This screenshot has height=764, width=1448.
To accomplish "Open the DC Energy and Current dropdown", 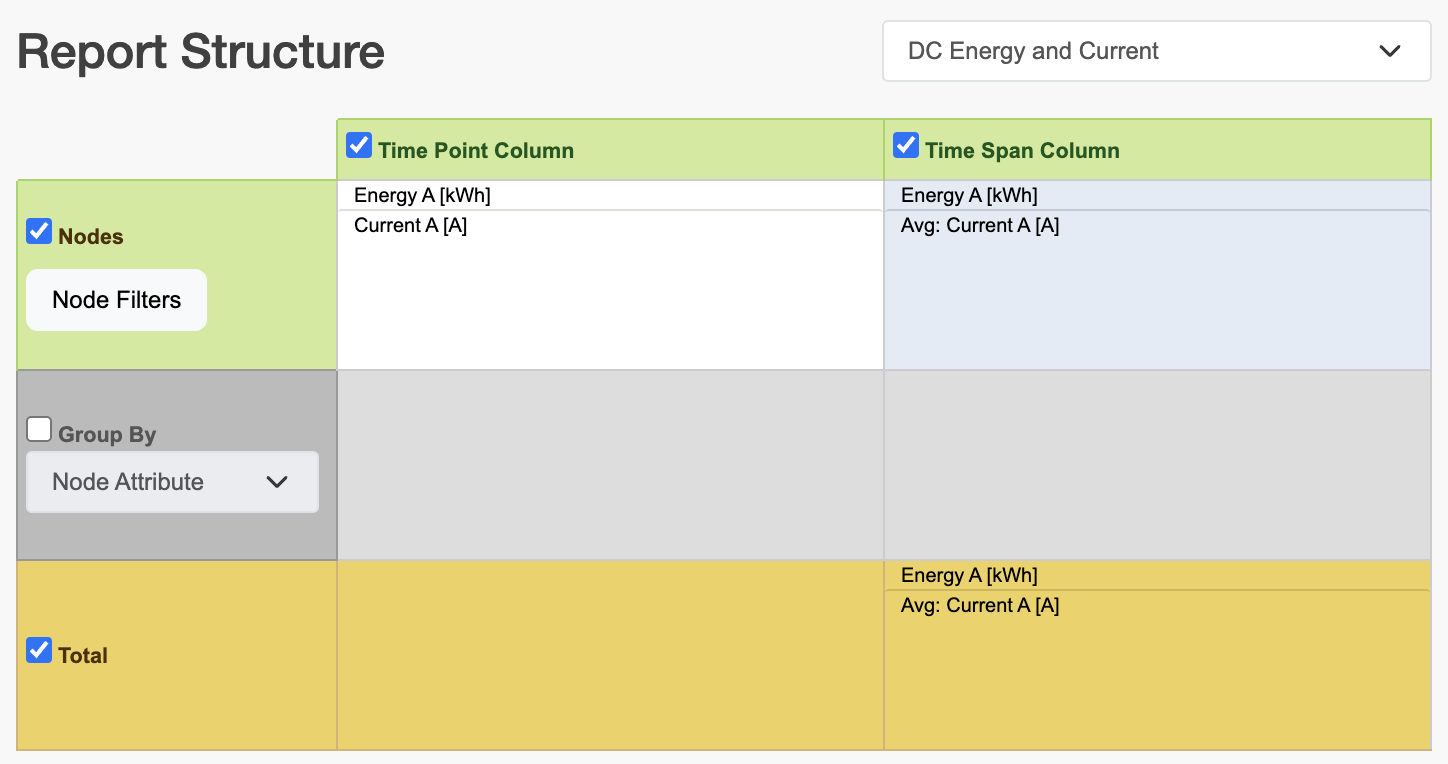I will [1156, 51].
